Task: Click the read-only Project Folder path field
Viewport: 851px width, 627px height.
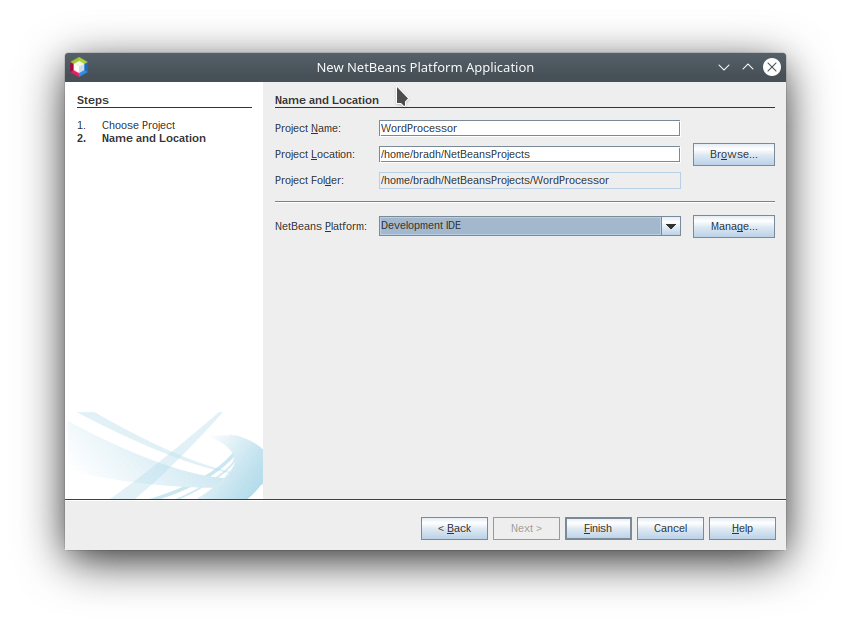Action: [529, 180]
